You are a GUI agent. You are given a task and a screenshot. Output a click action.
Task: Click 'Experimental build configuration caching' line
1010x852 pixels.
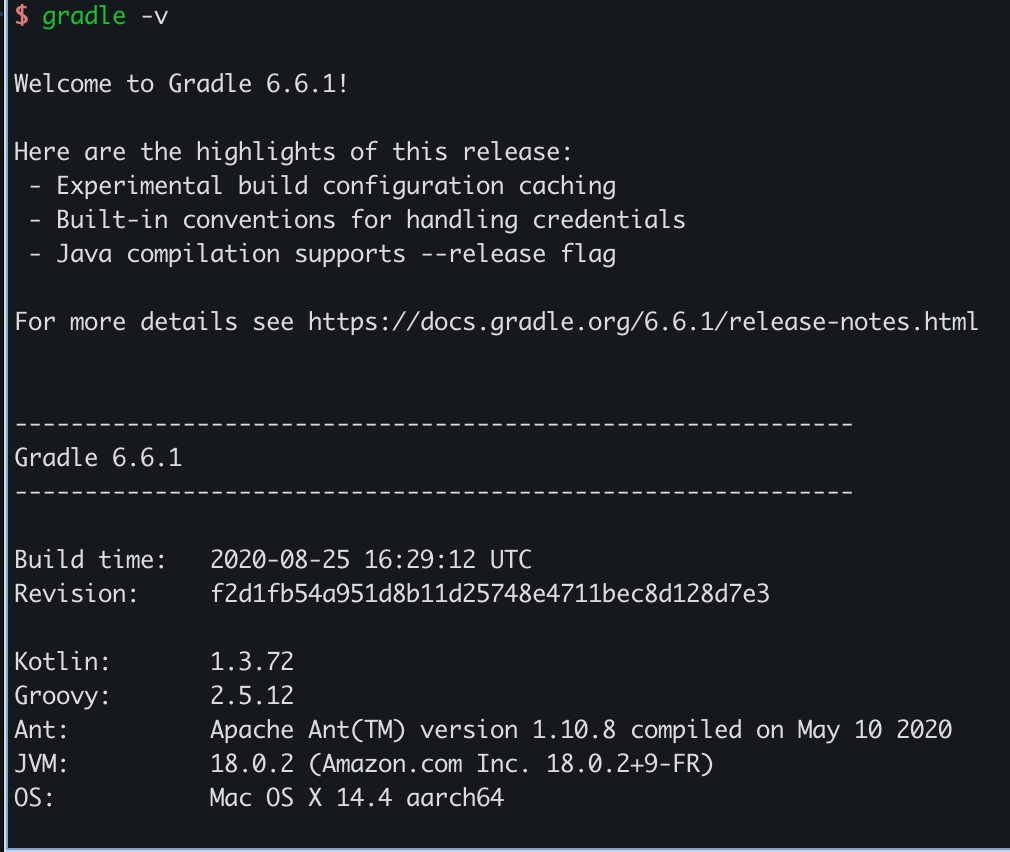[x=336, y=186]
